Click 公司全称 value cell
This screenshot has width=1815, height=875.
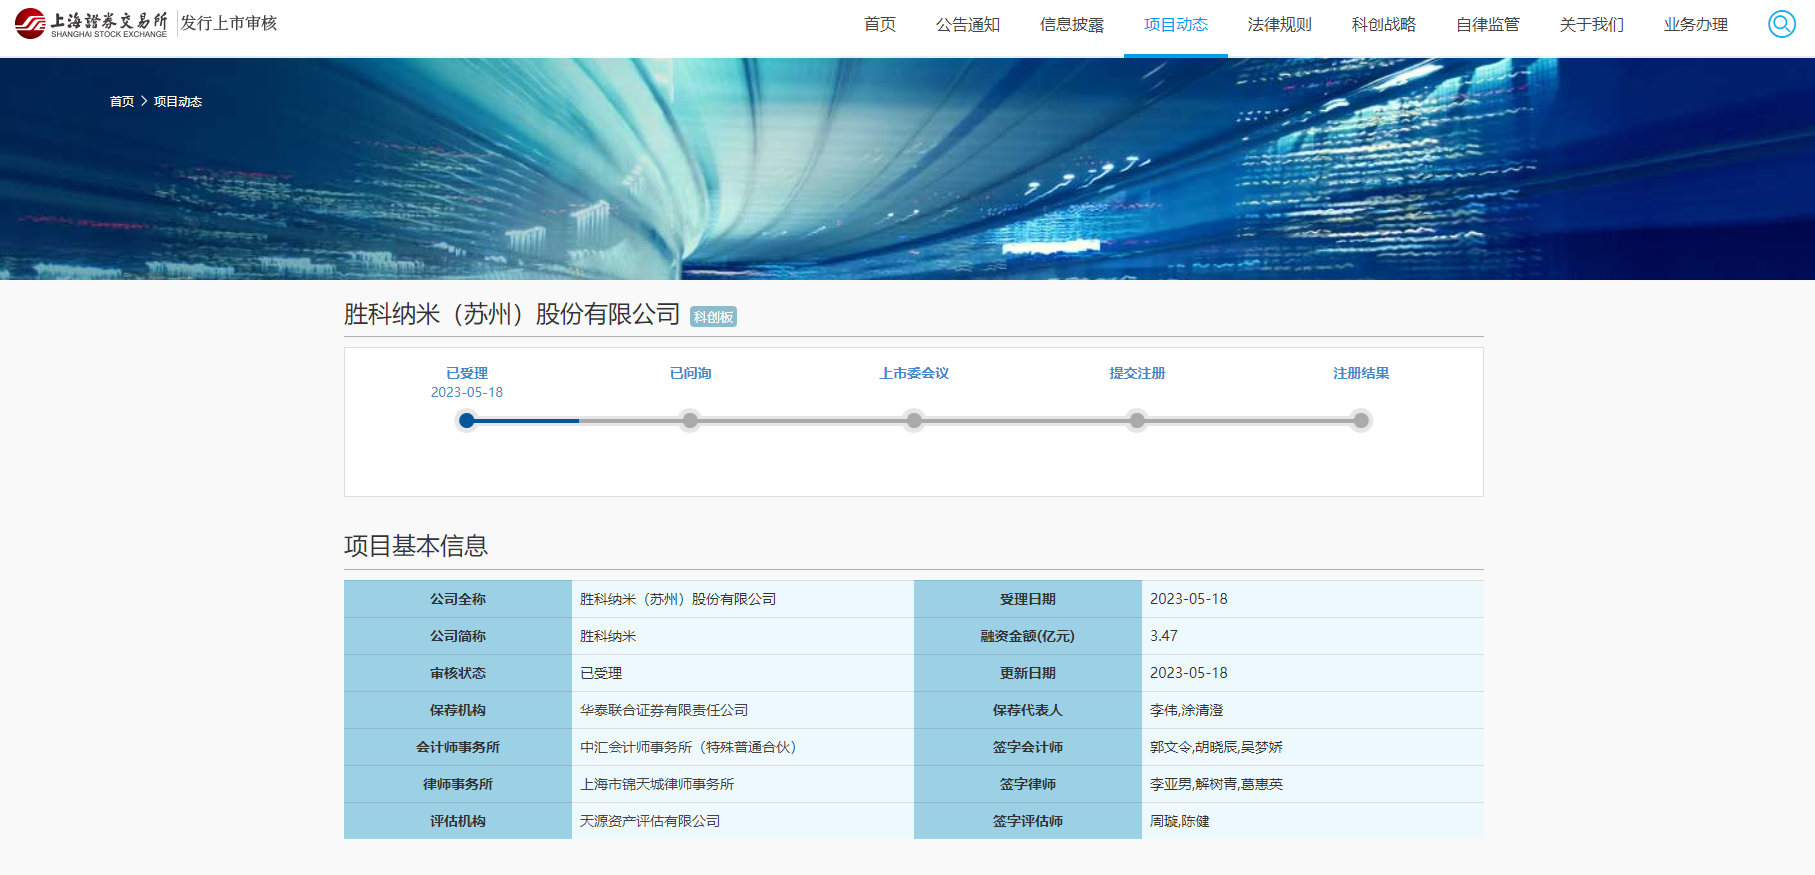743,599
